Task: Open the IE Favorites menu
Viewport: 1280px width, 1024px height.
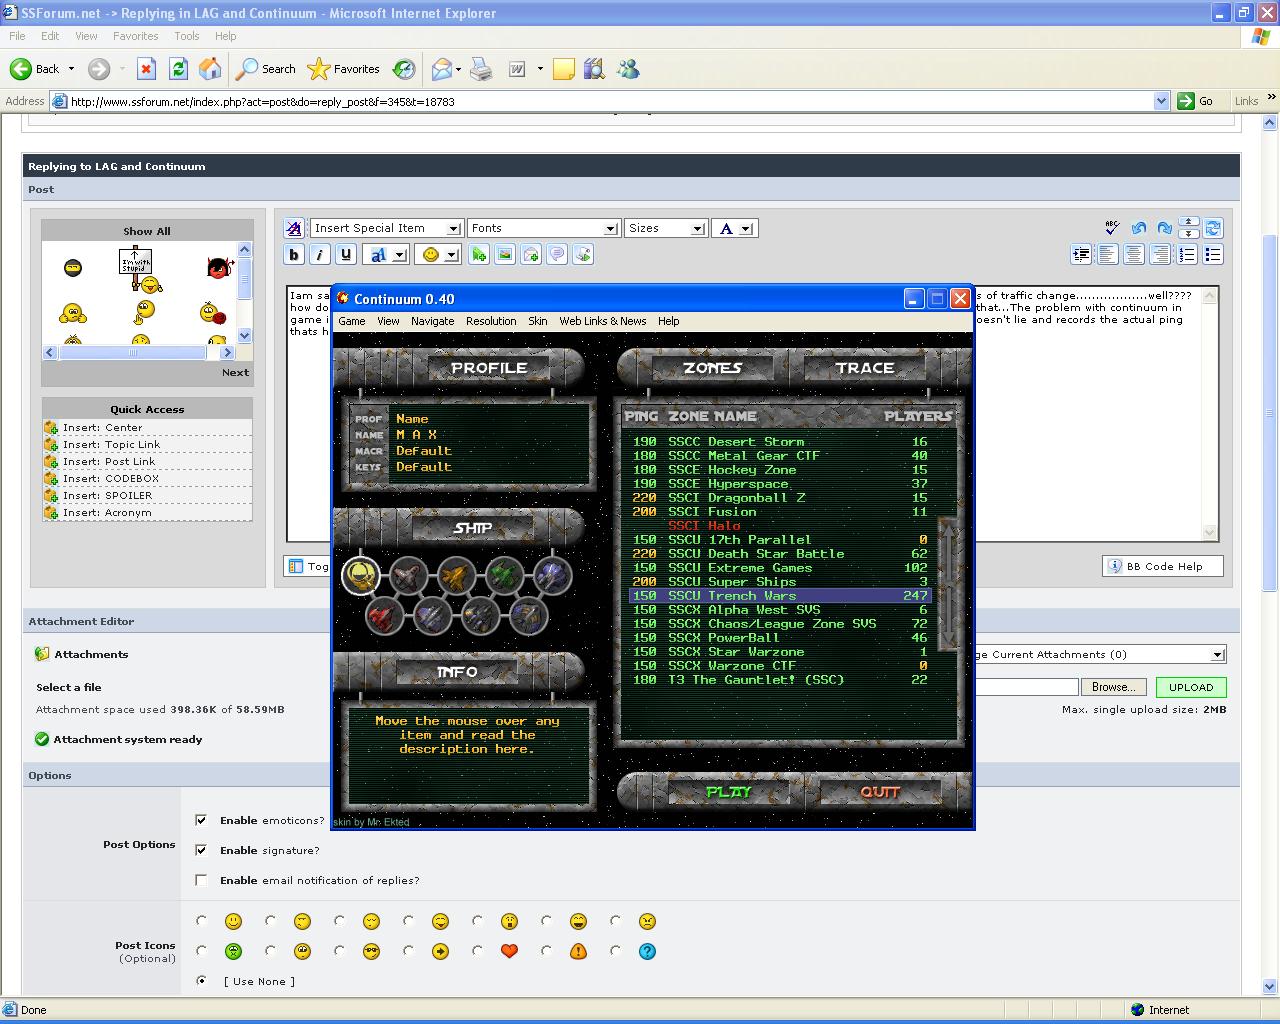Action: coord(135,36)
